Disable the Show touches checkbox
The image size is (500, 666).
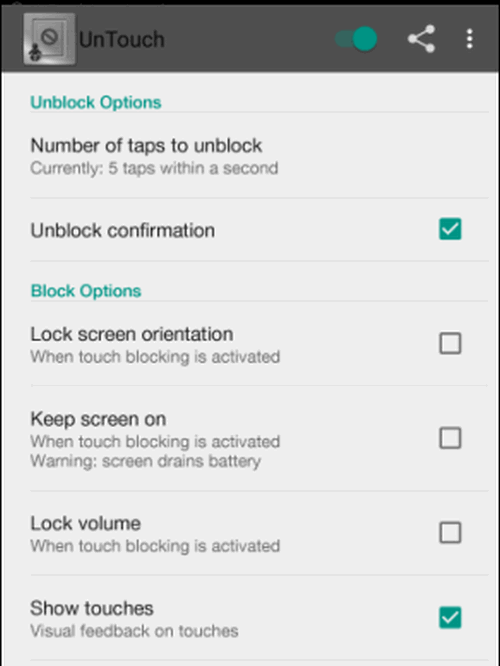450,618
